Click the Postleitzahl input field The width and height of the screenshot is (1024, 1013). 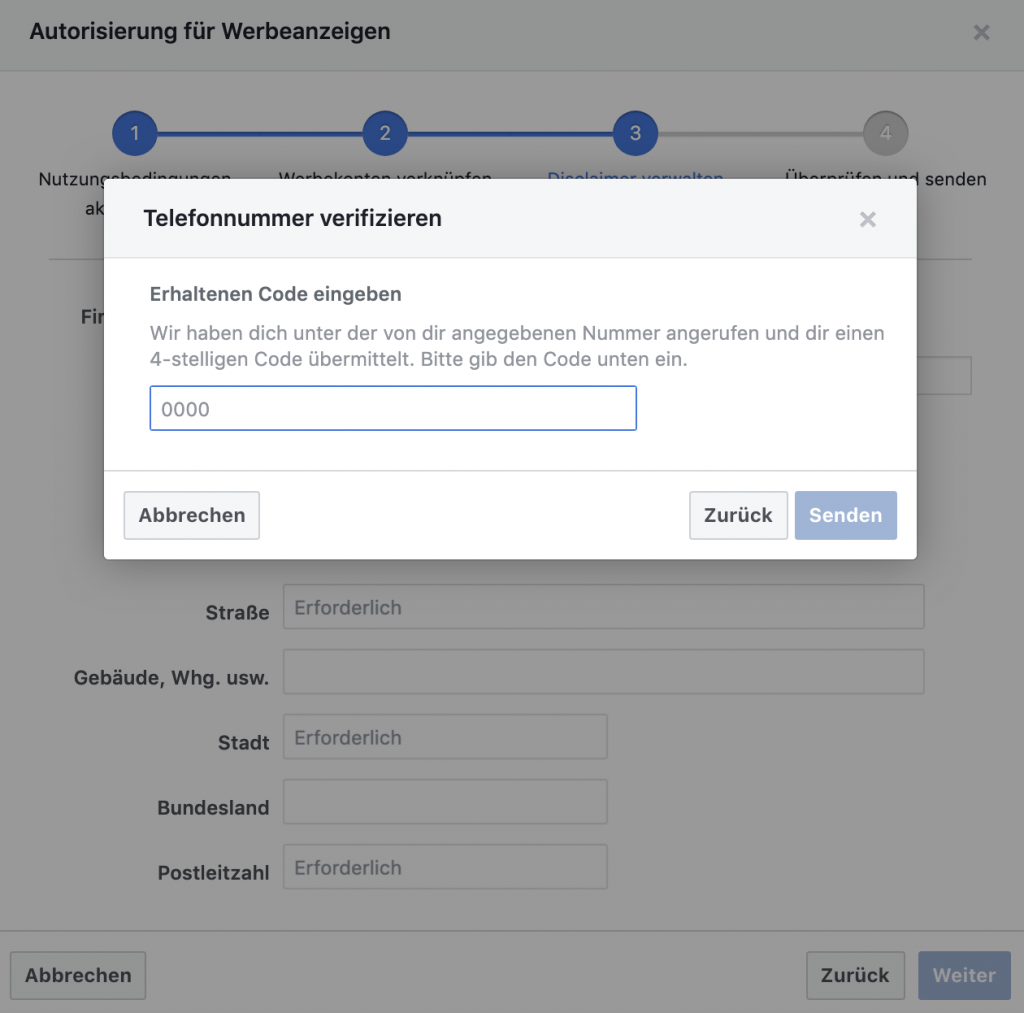pos(445,867)
